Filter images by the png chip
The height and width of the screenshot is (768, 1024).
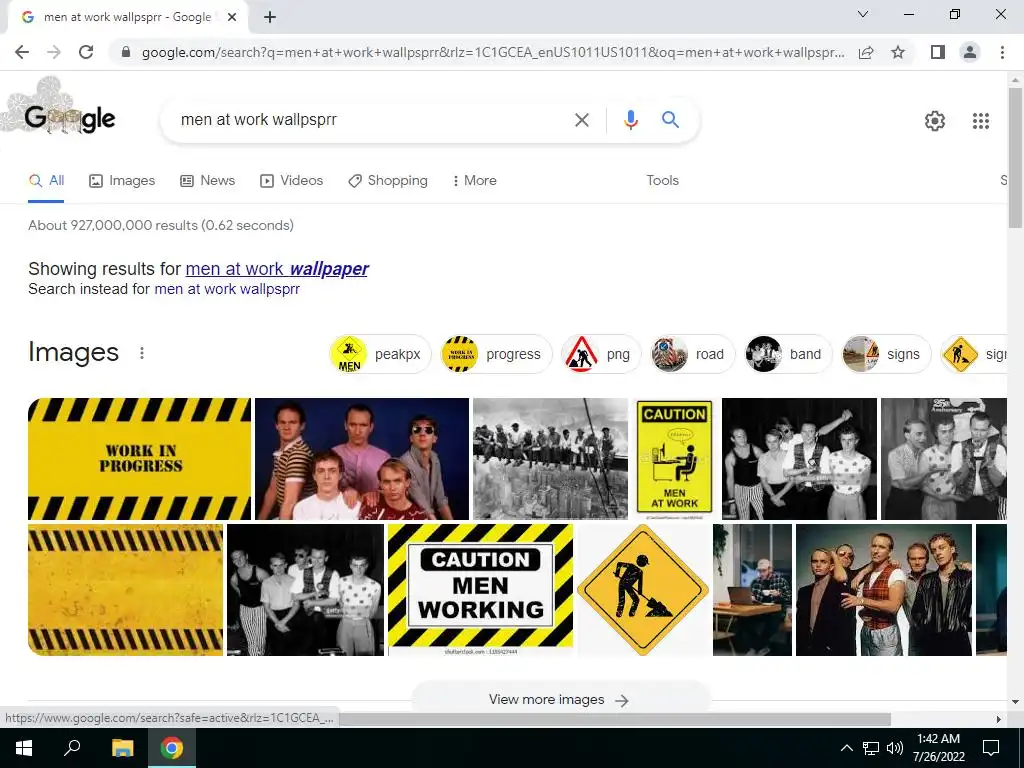pyautogui.click(x=601, y=354)
